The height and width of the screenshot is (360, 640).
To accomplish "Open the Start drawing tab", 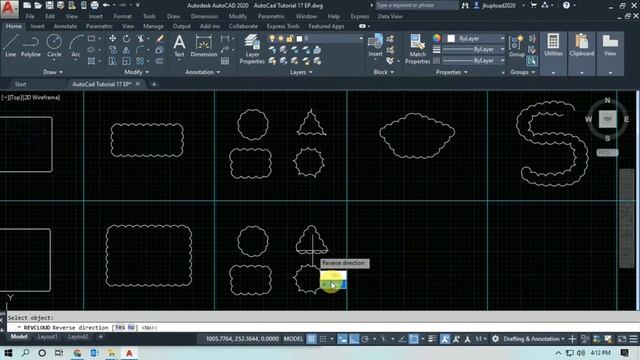I will 20,84.
